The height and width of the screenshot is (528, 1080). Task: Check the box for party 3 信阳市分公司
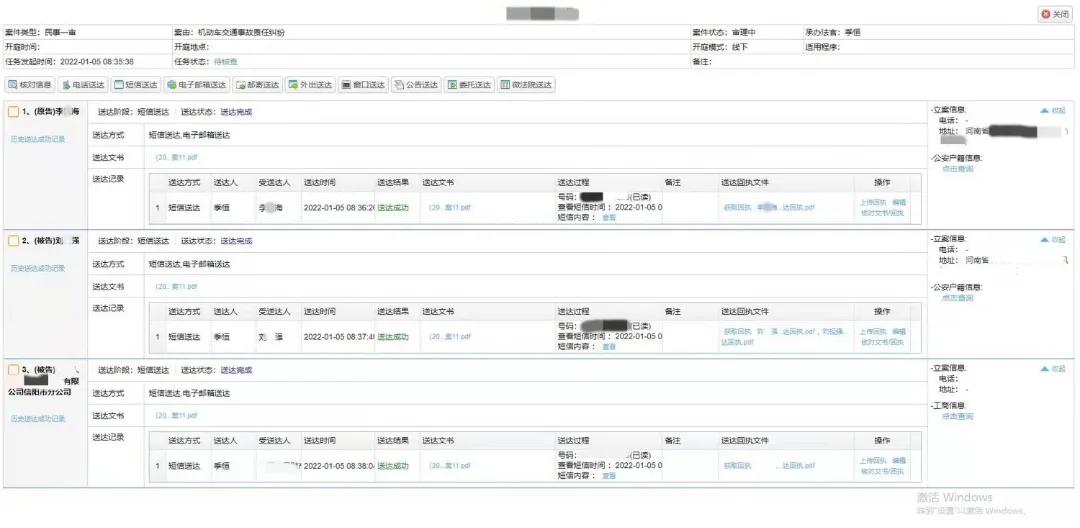[x=13, y=370]
